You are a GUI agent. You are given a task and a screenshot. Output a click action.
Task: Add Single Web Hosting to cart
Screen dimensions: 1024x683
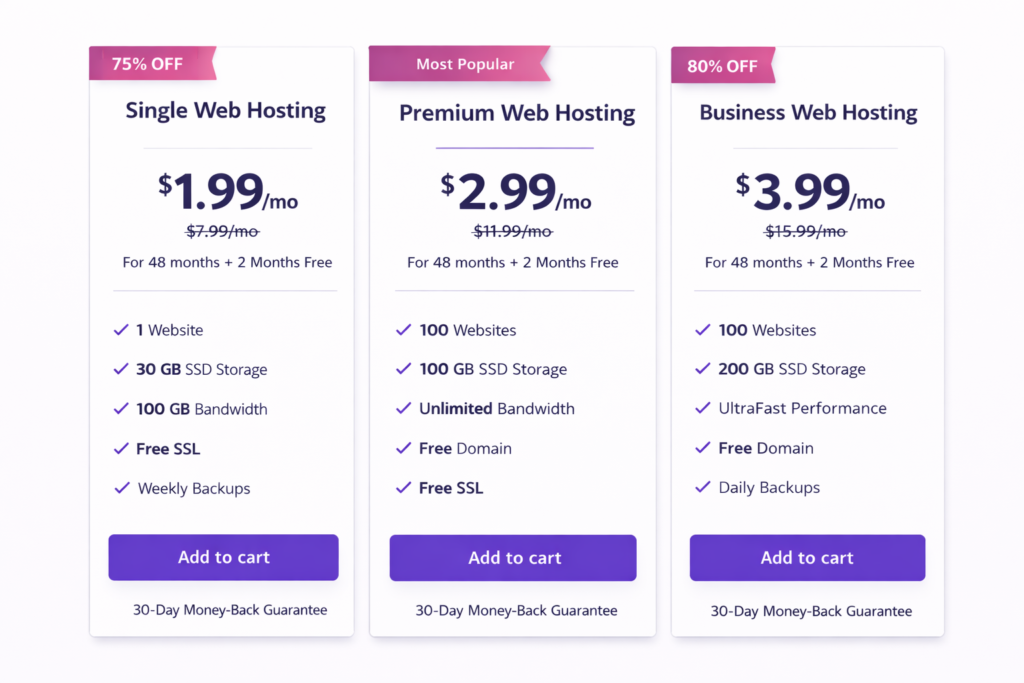pyautogui.click(x=223, y=557)
